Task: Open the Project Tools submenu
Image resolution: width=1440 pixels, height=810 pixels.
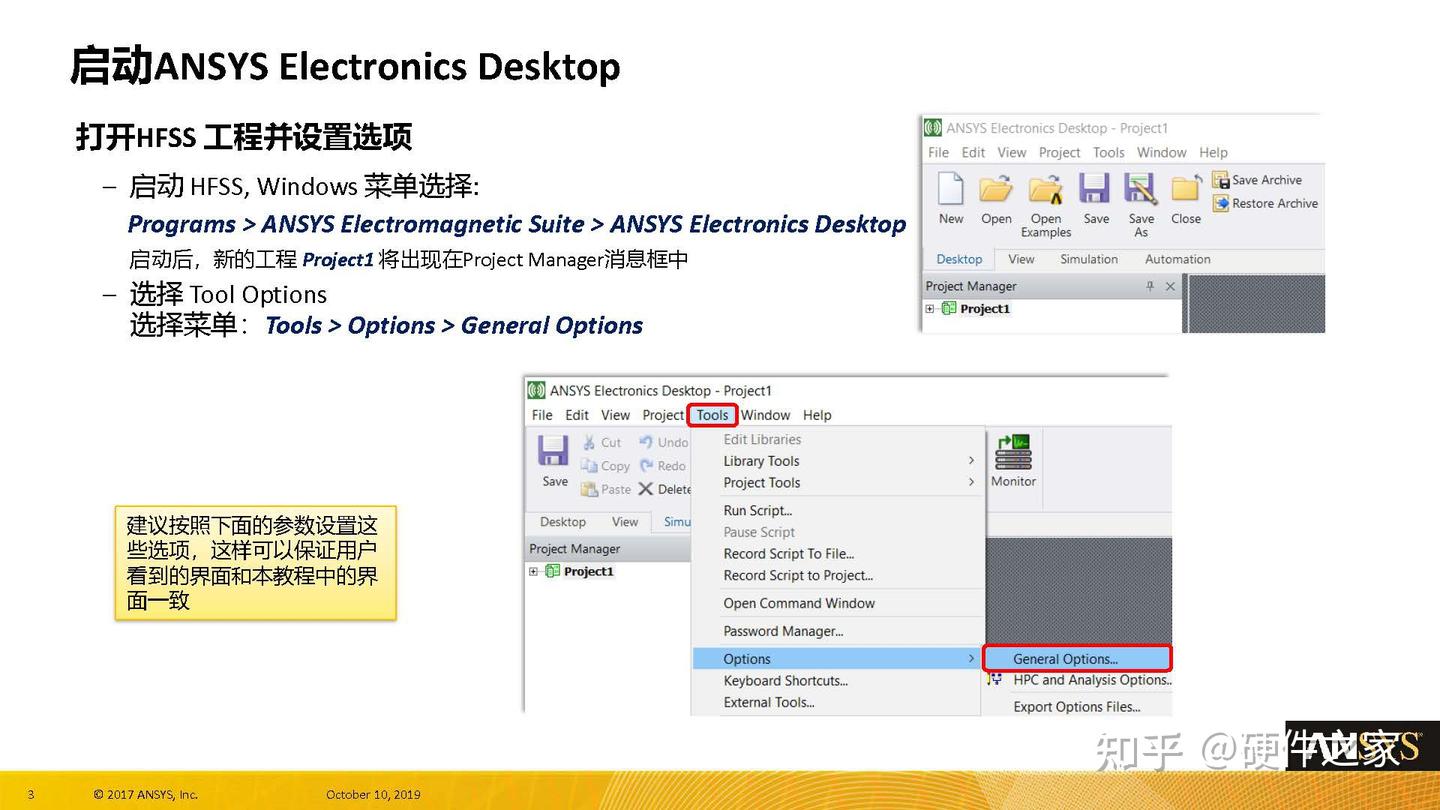Action: (x=763, y=483)
